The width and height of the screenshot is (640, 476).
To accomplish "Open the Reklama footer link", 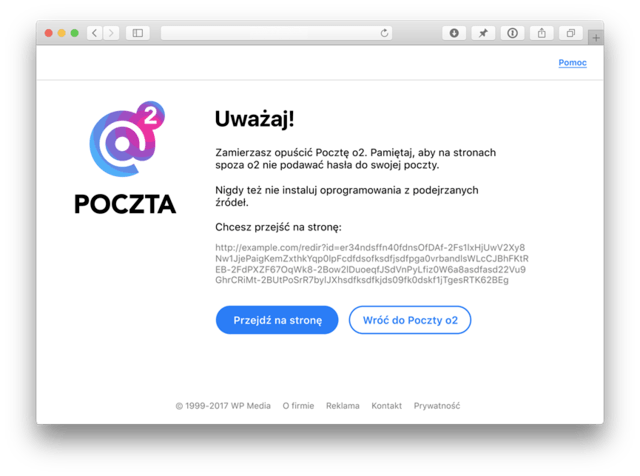I will tap(343, 406).
